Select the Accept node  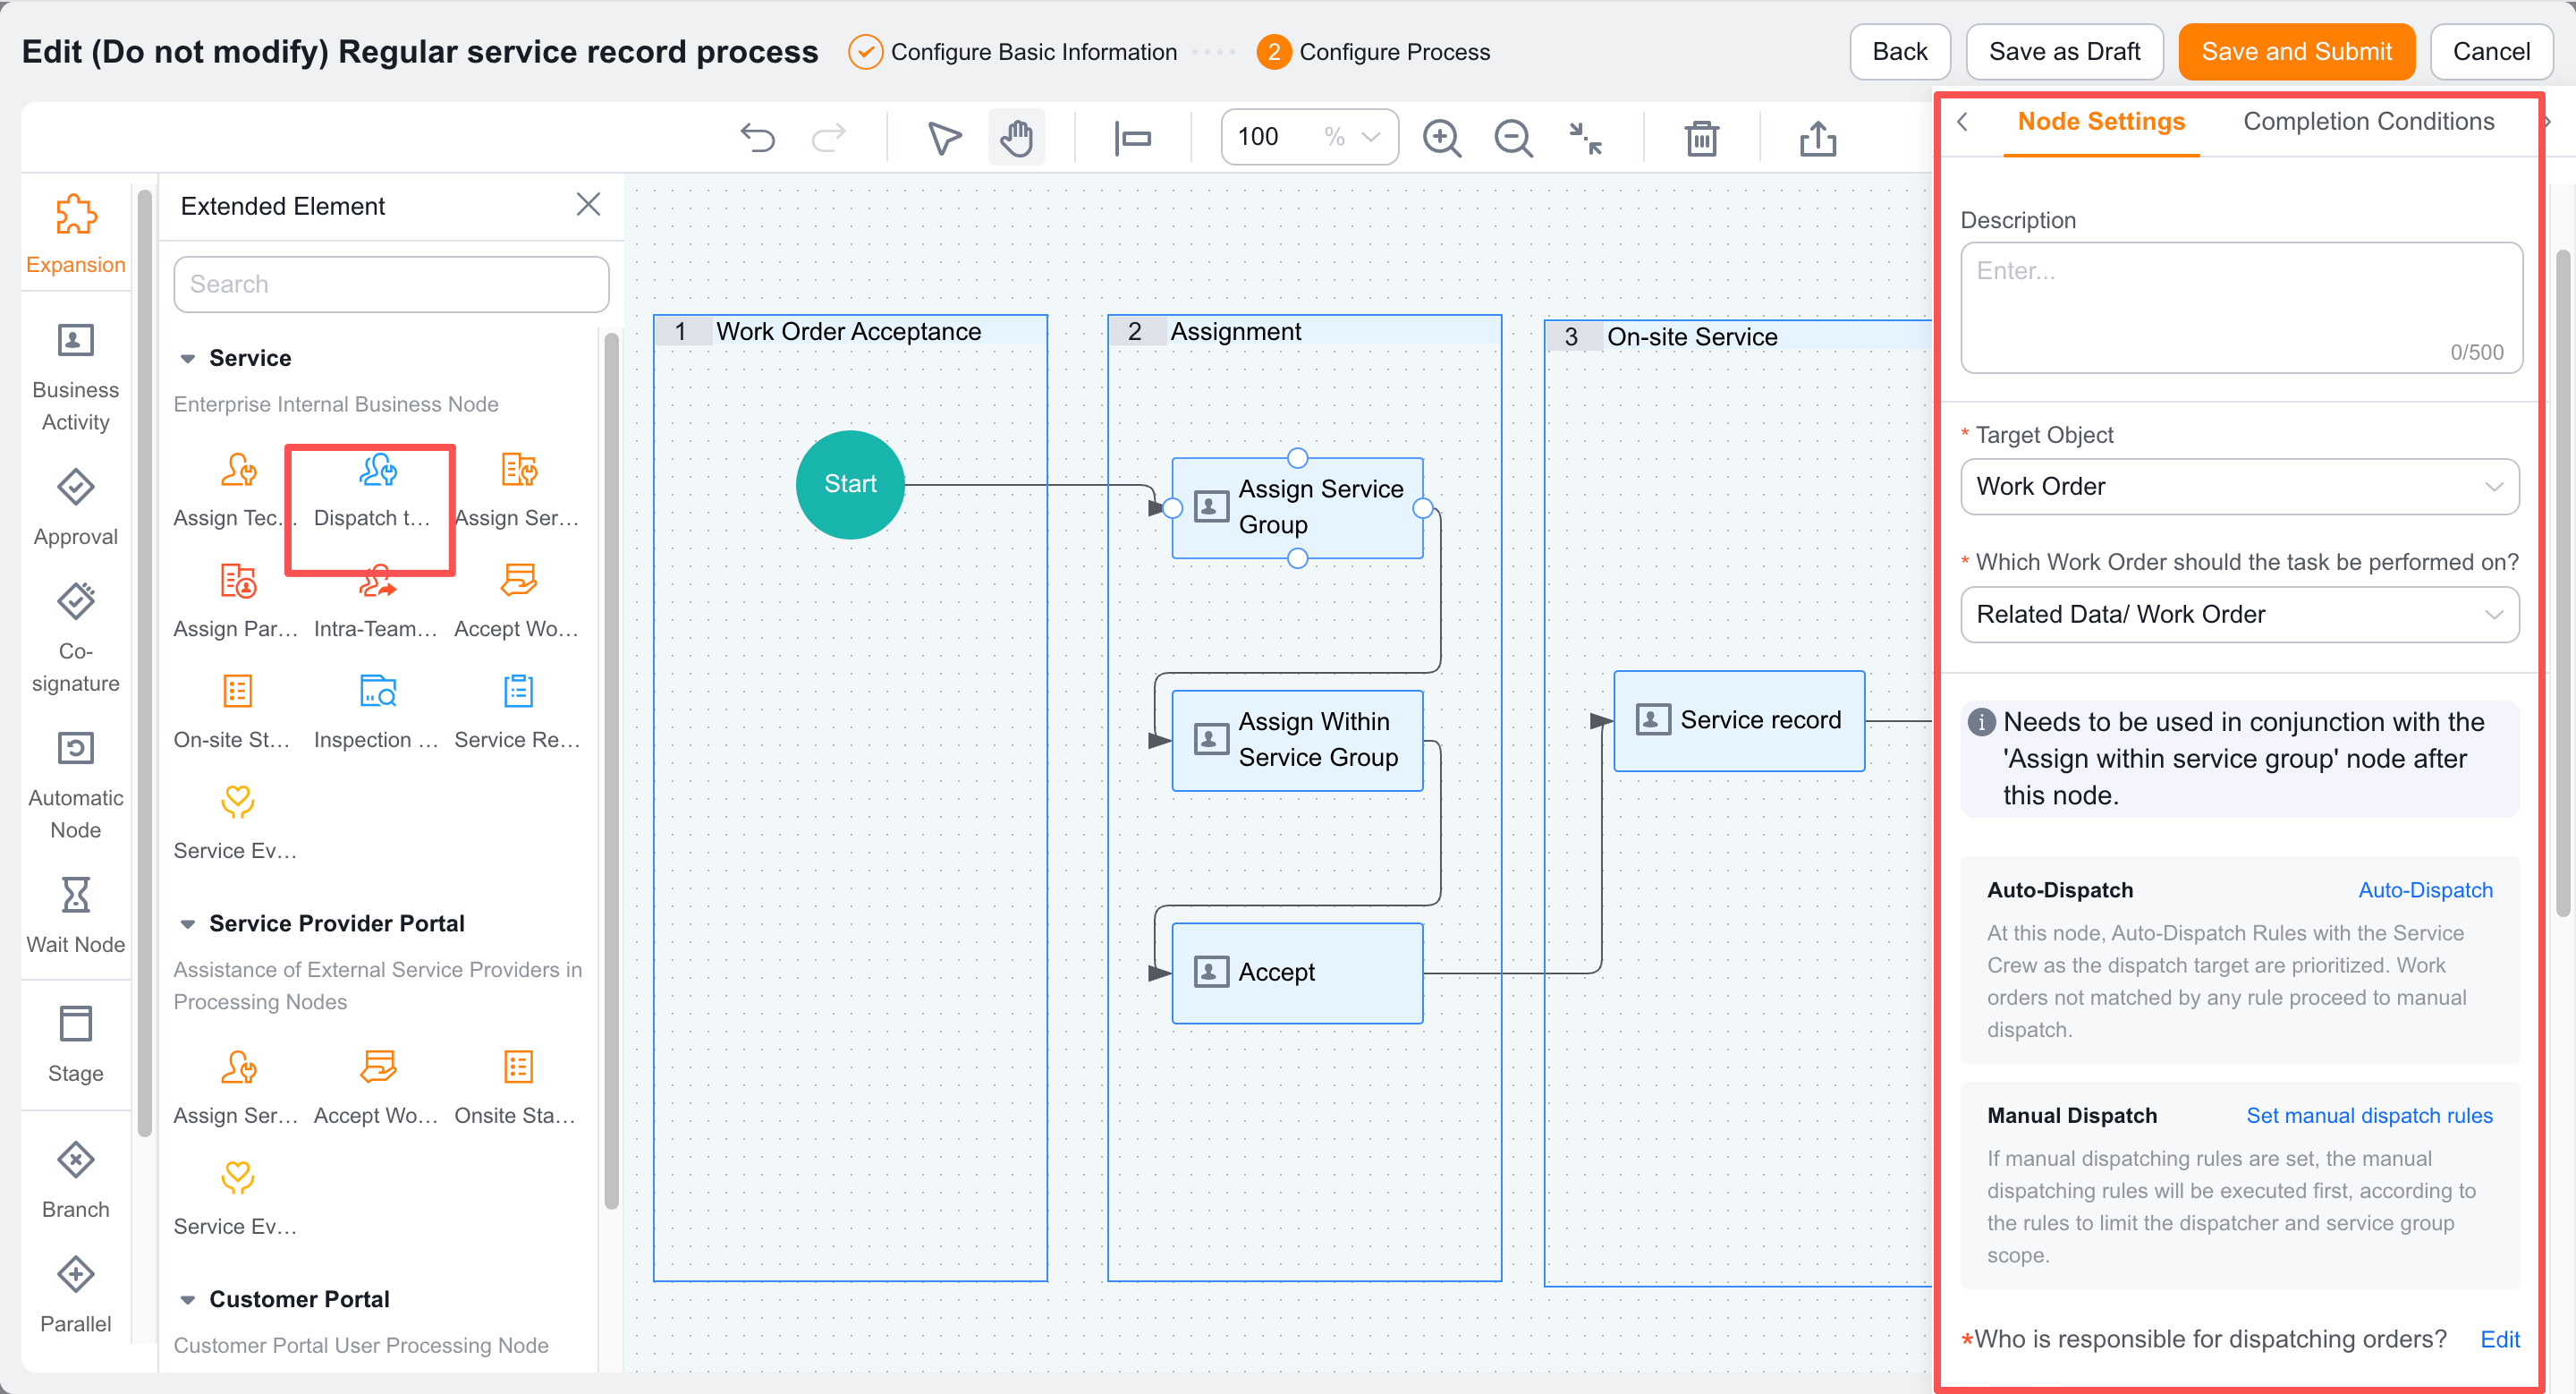coord(1297,973)
